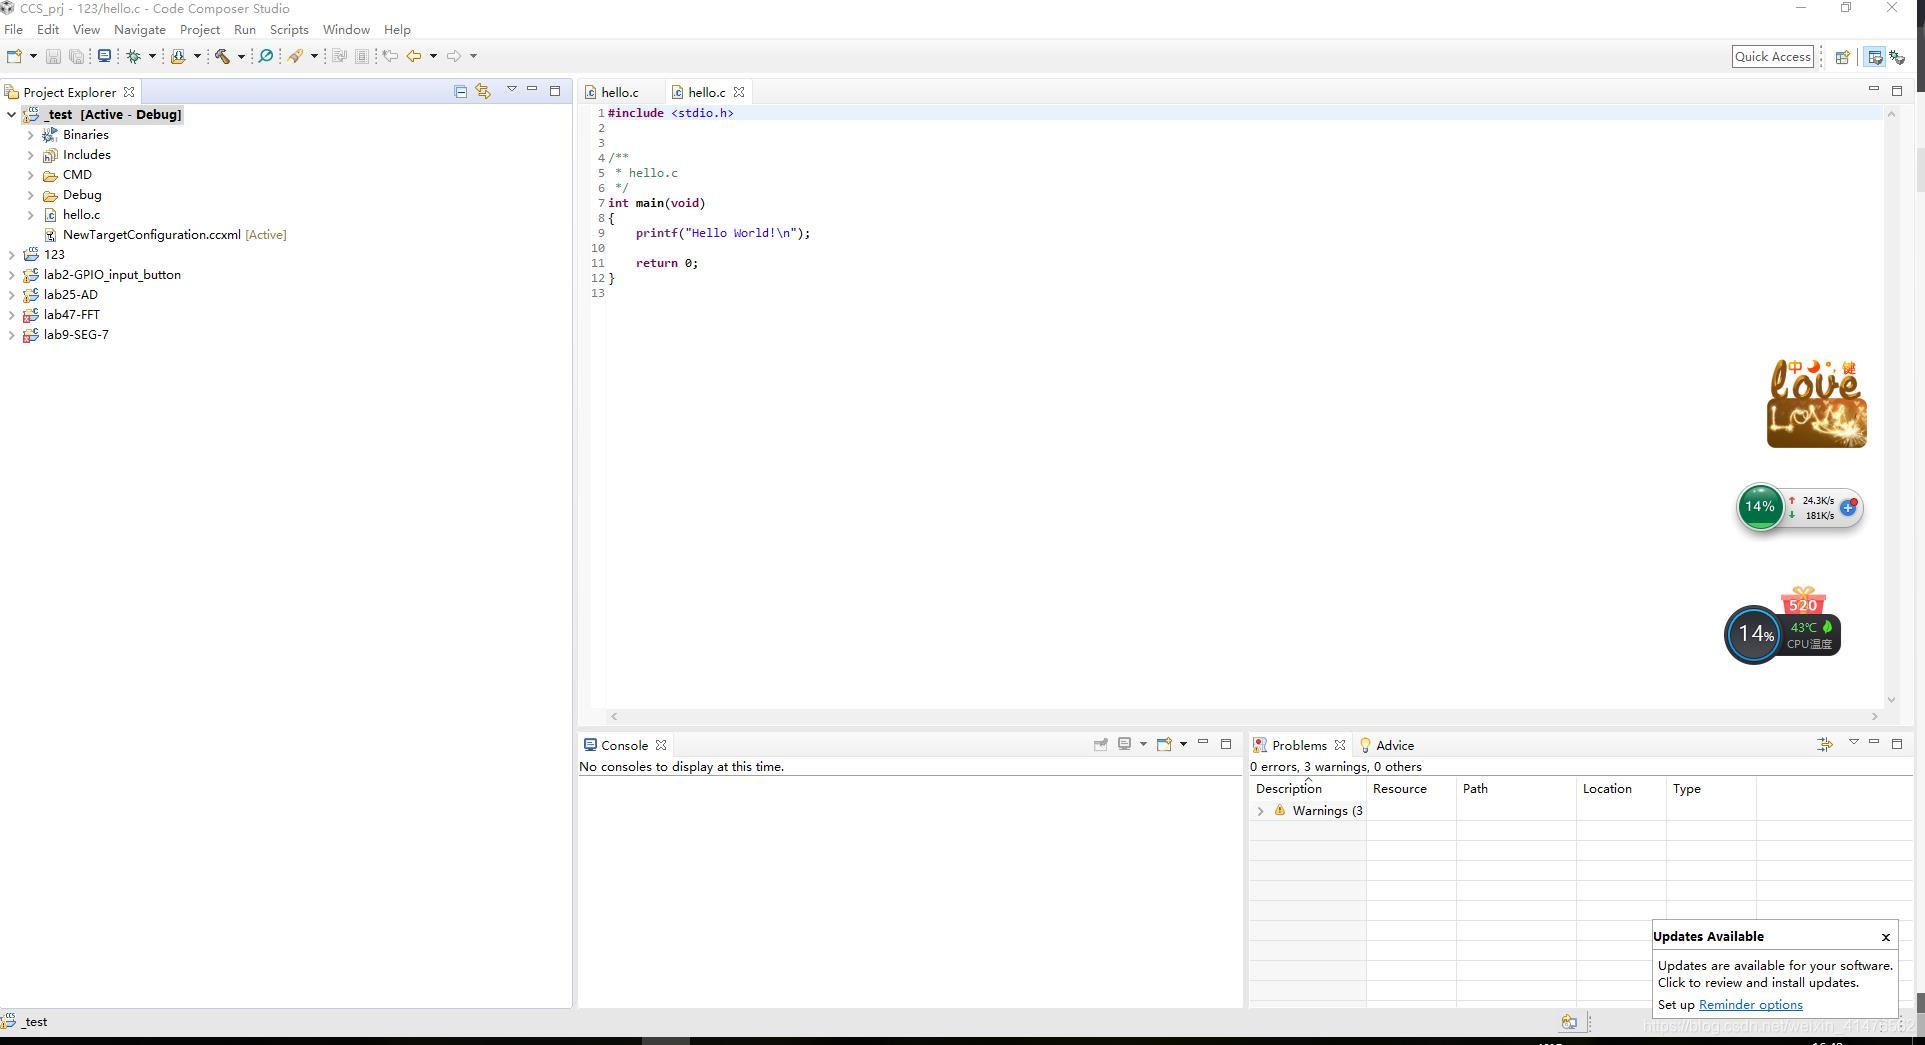The width and height of the screenshot is (1925, 1045).
Task: Switch to the CCS Edit perspective
Action: [x=1875, y=57]
